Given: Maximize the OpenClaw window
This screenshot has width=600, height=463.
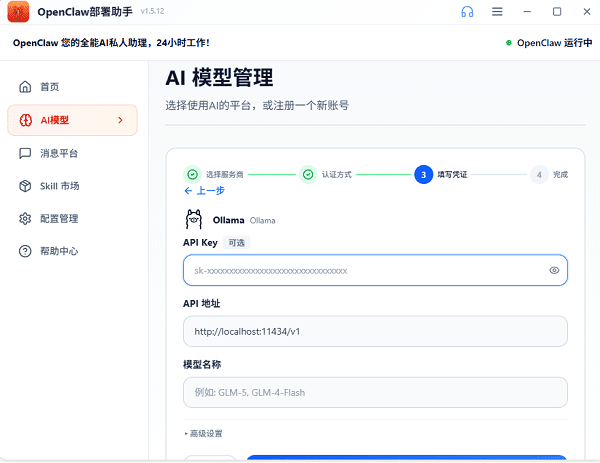Looking at the screenshot, I should tap(557, 12).
